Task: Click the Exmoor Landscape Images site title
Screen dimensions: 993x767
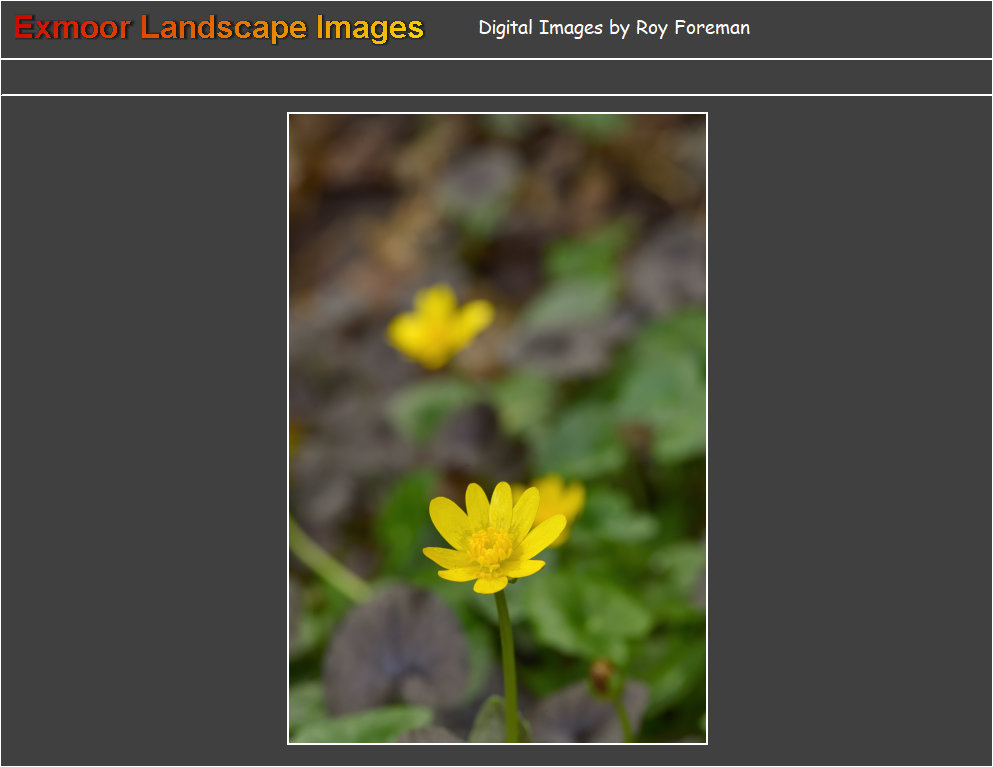Action: 219,28
